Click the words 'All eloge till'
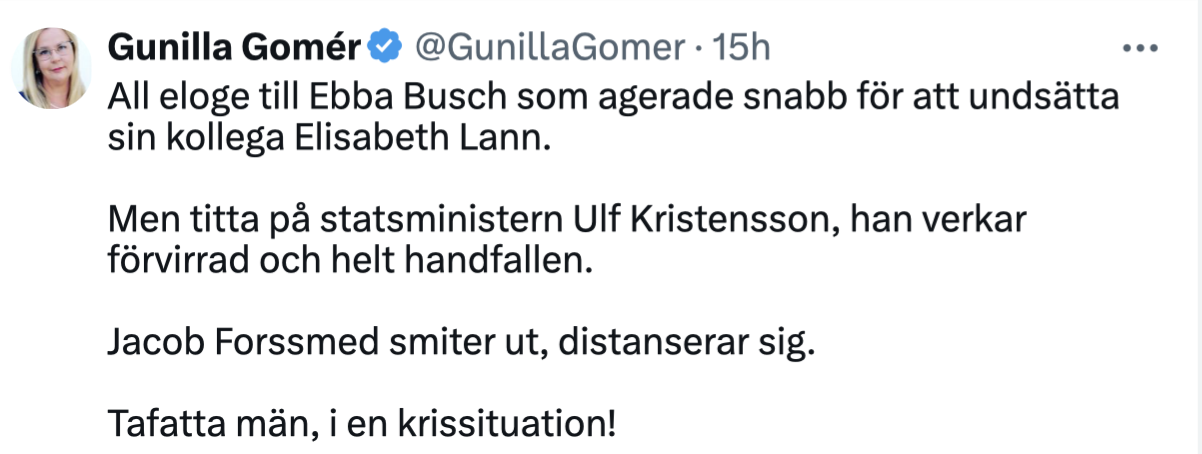1202x454 pixels. [x=171, y=100]
